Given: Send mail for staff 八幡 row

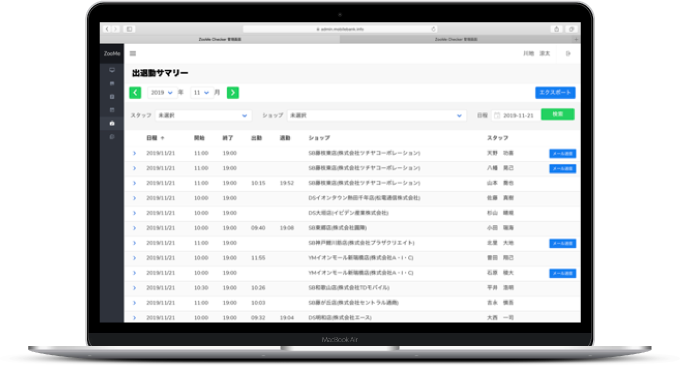Looking at the screenshot, I should (x=562, y=168).
